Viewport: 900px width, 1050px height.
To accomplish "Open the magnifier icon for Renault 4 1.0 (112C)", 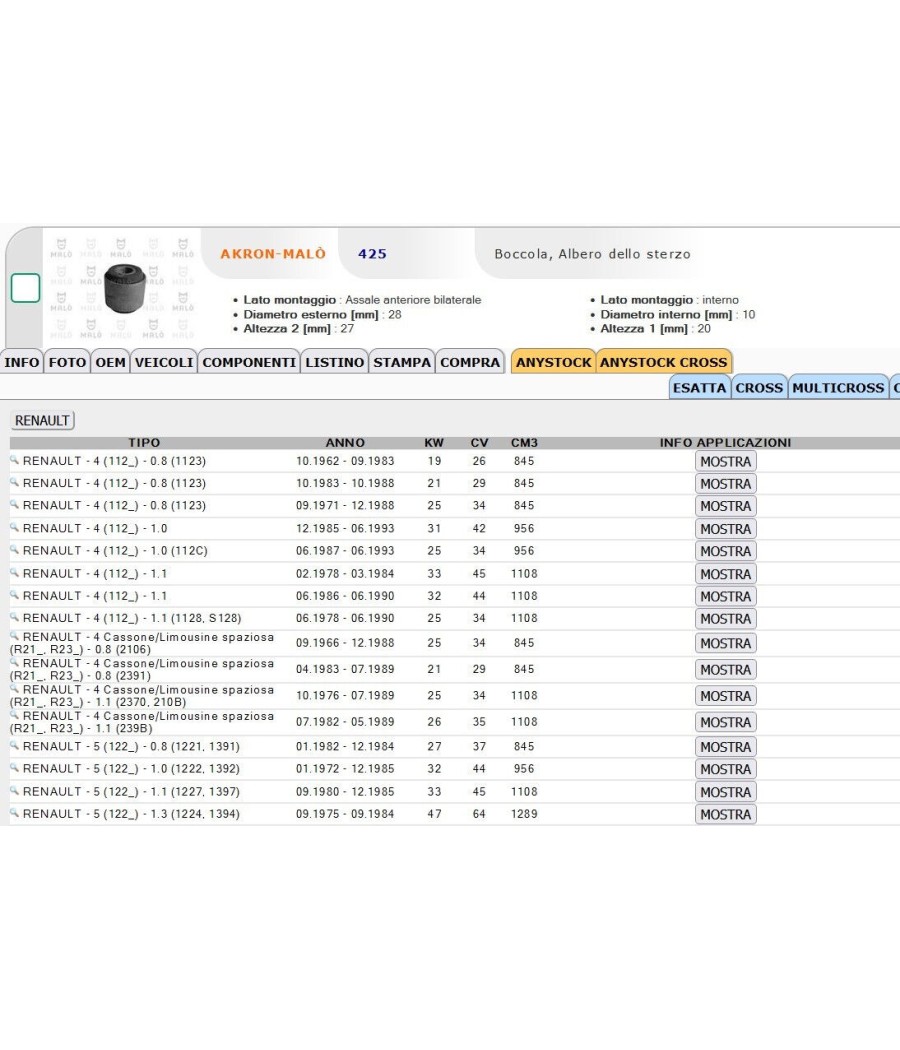I will pyautogui.click(x=14, y=549).
